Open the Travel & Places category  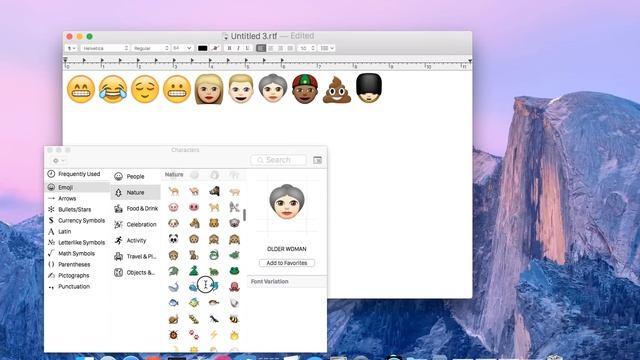136,256
